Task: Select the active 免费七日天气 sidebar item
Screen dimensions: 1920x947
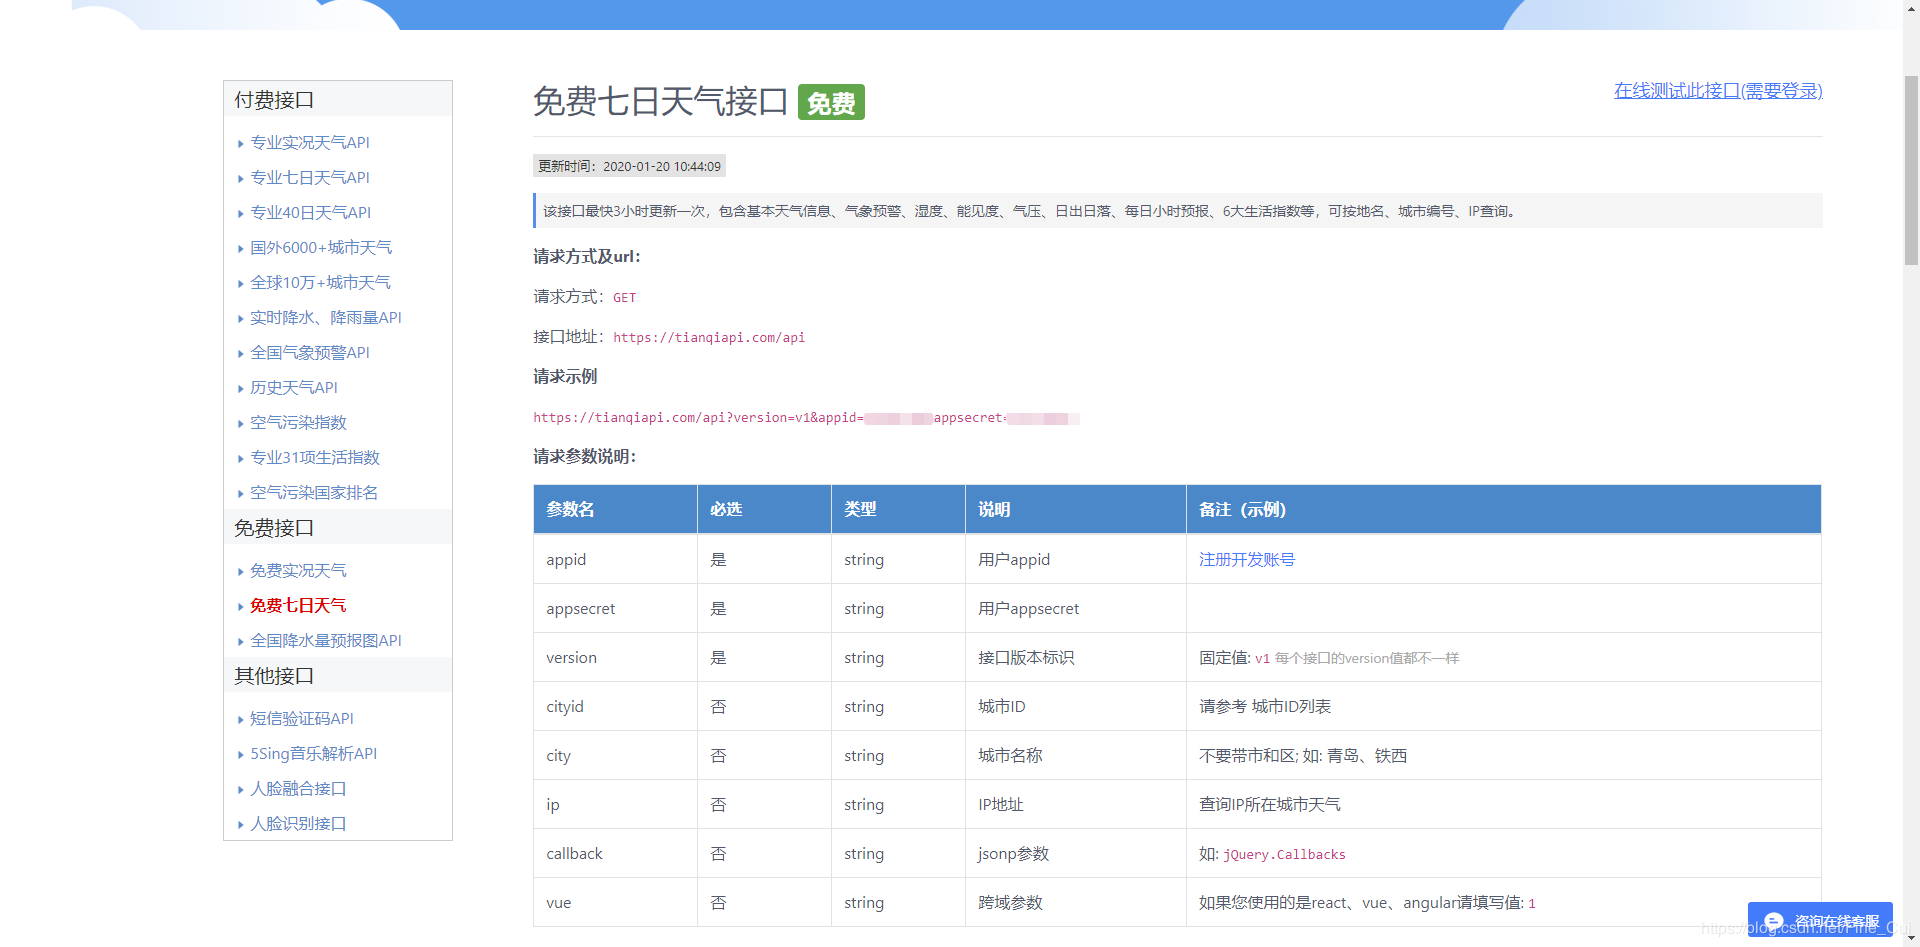Action: click(298, 606)
